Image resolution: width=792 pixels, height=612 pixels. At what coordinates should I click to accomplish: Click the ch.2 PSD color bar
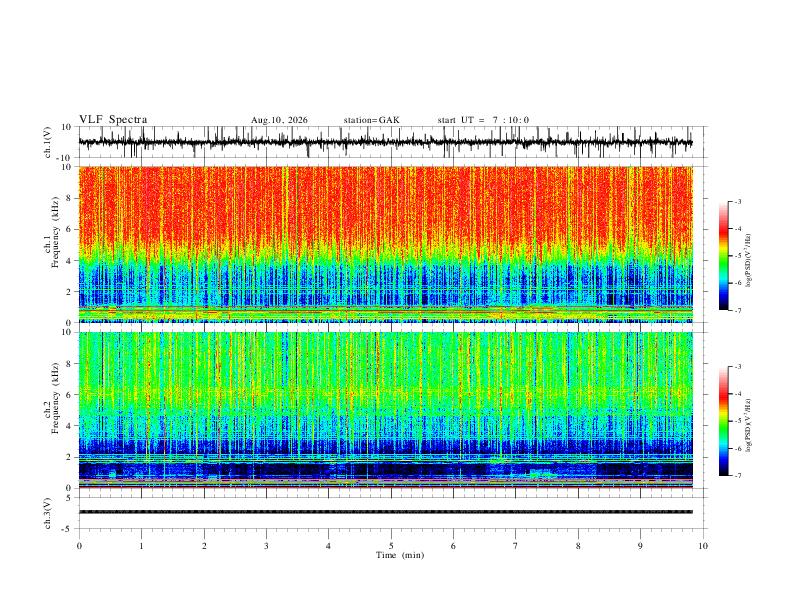click(723, 421)
